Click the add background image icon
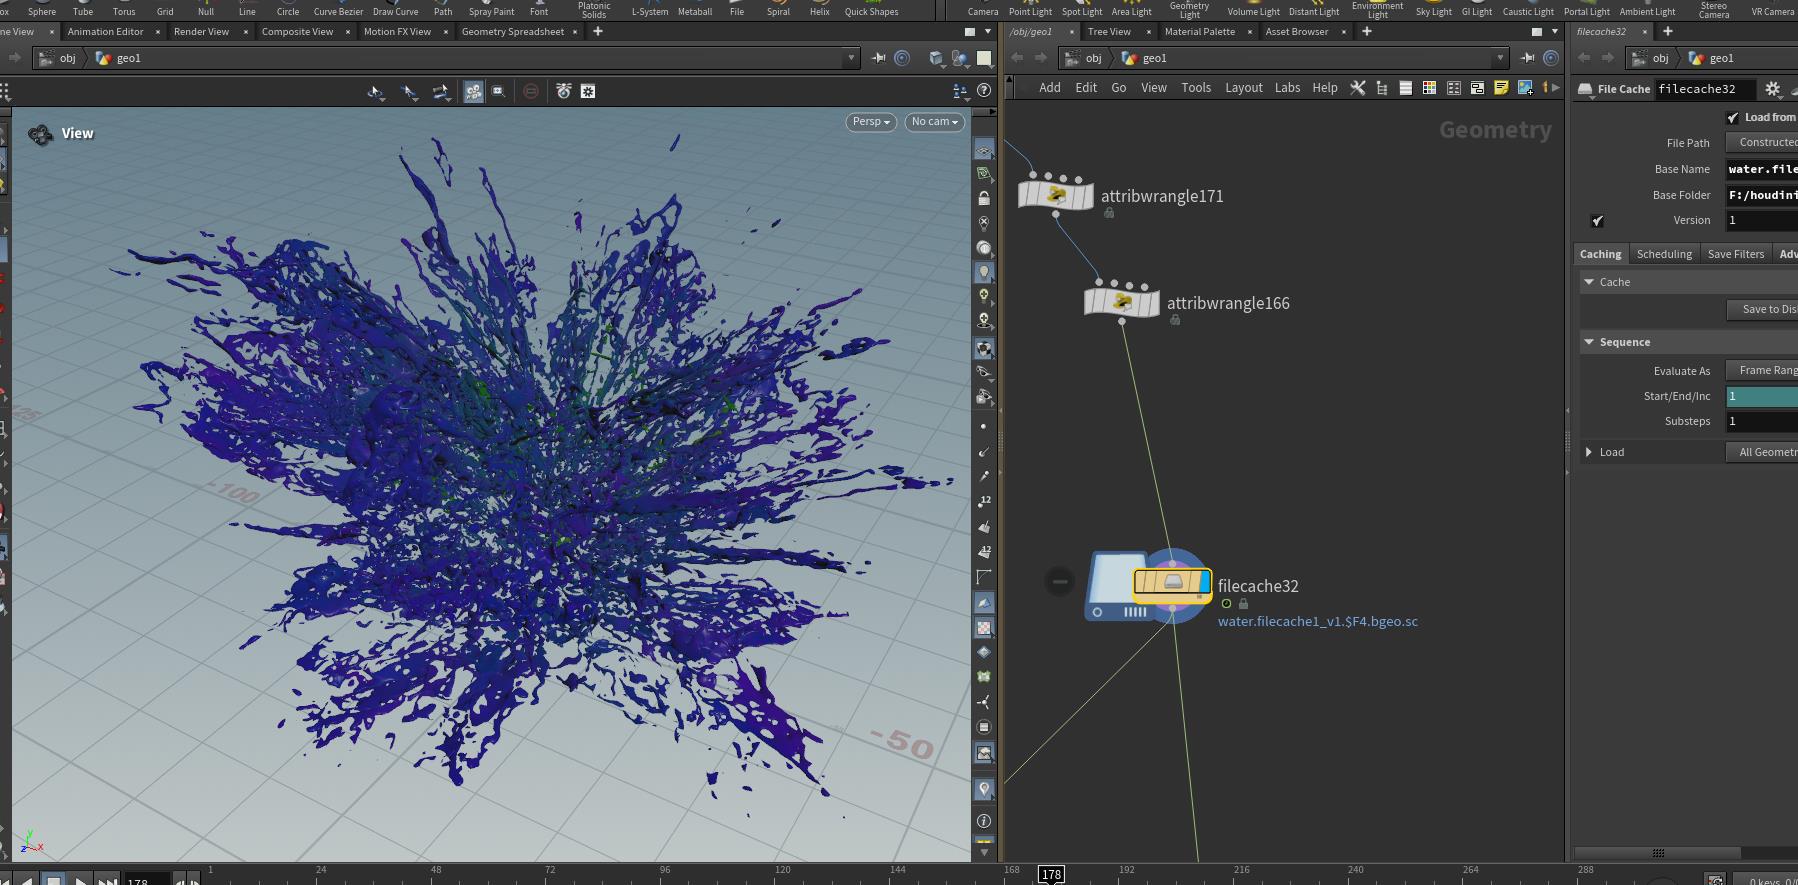The height and width of the screenshot is (885, 1798). tap(1525, 88)
